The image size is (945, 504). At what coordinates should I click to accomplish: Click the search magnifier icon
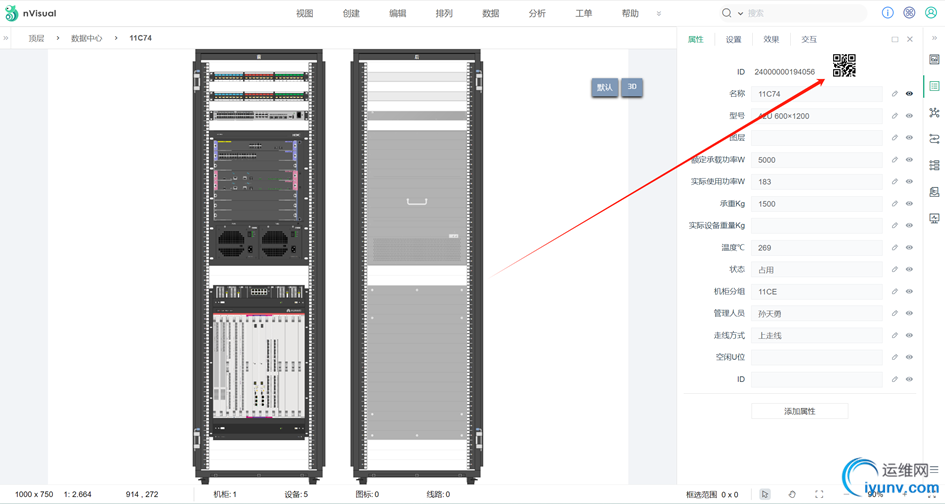727,13
